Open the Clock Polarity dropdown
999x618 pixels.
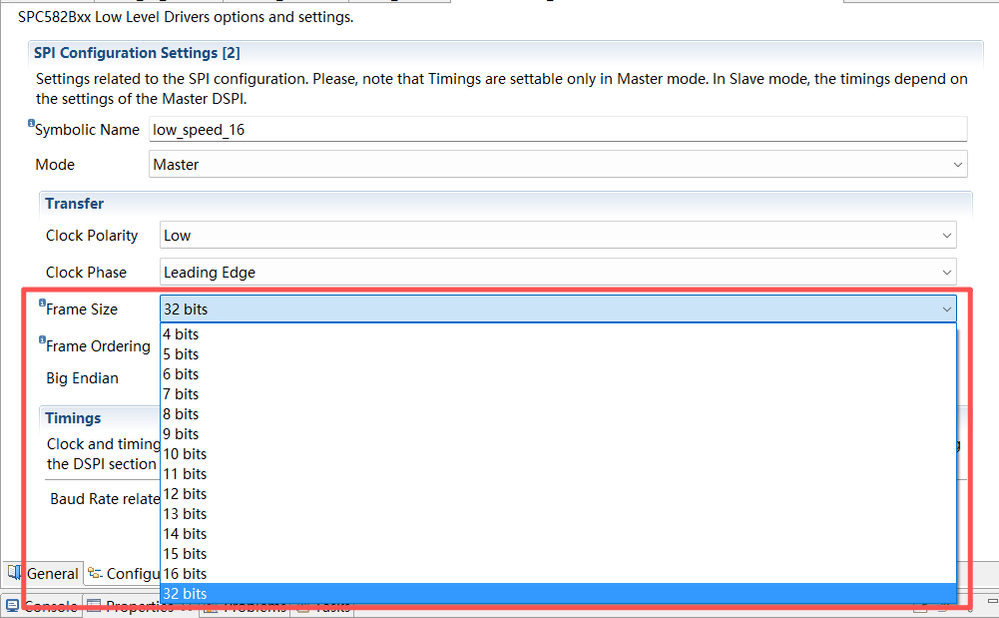point(558,236)
